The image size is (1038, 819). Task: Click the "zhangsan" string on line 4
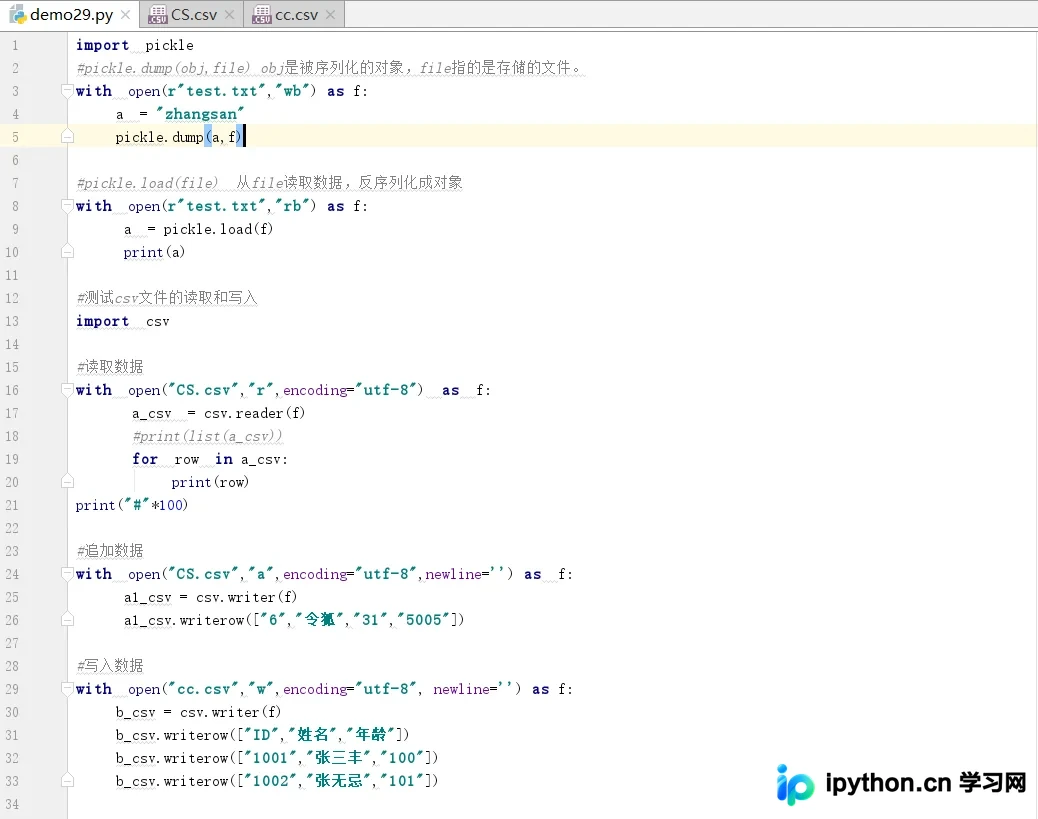(200, 114)
